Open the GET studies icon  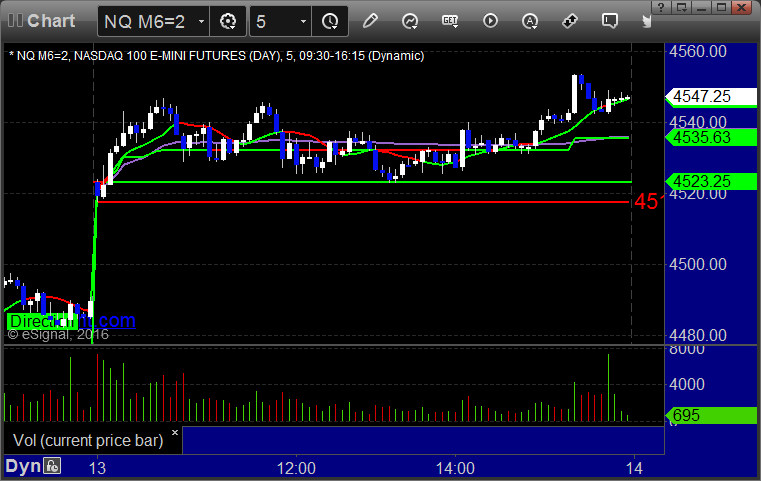click(450, 21)
